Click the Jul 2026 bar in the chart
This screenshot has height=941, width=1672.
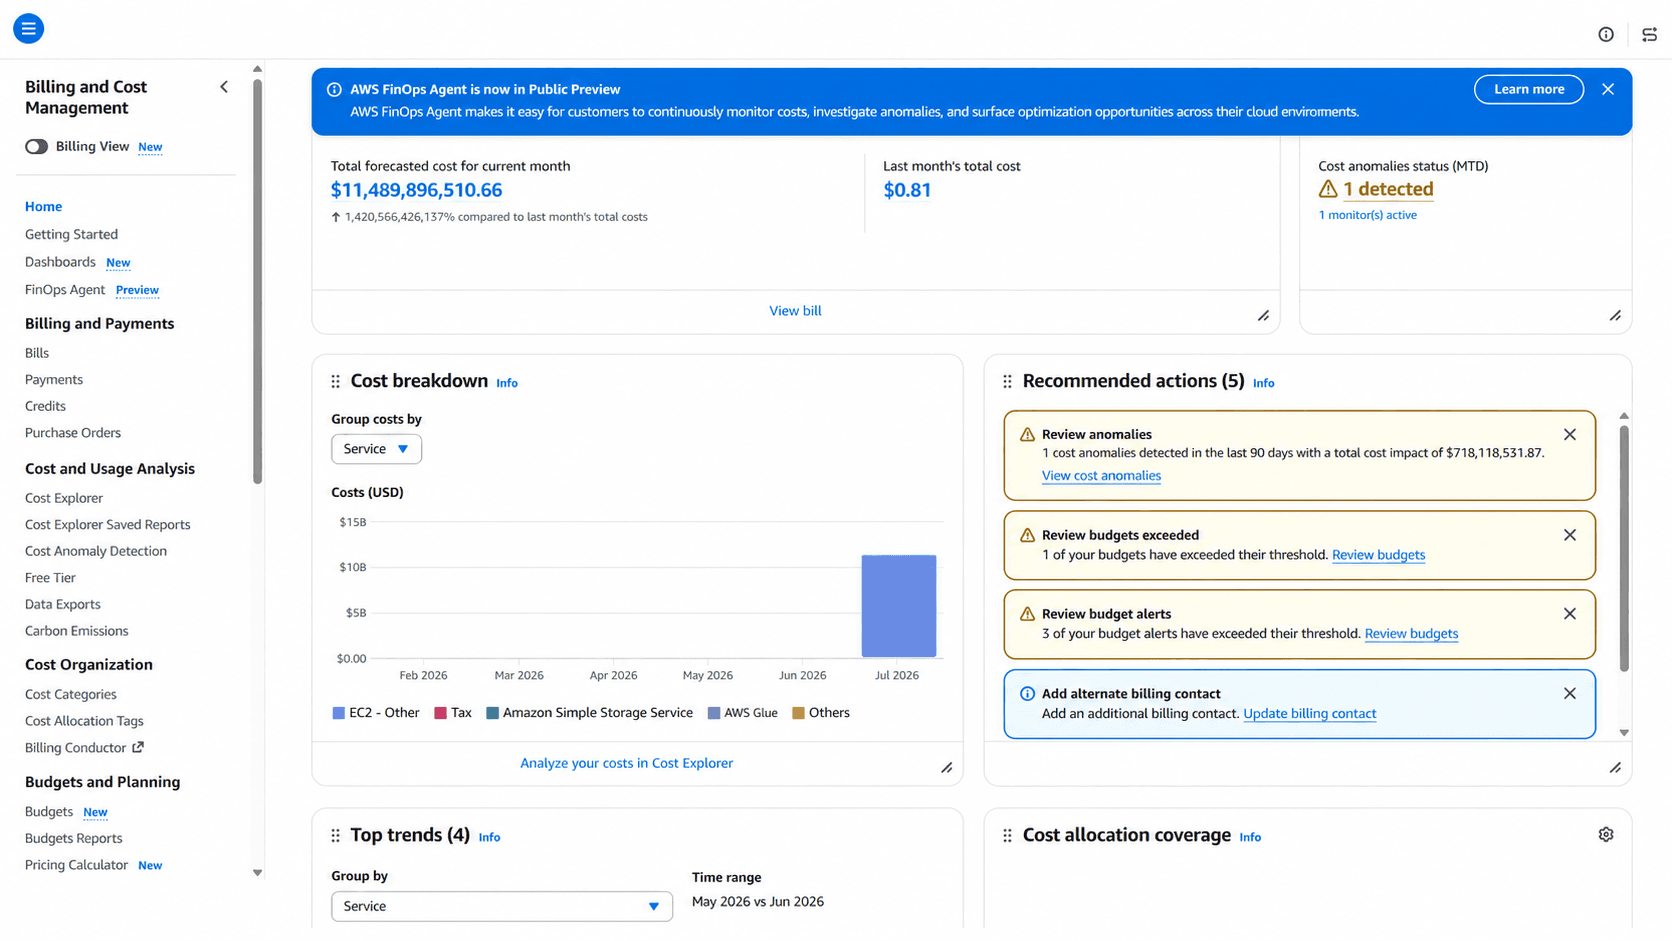pos(899,606)
